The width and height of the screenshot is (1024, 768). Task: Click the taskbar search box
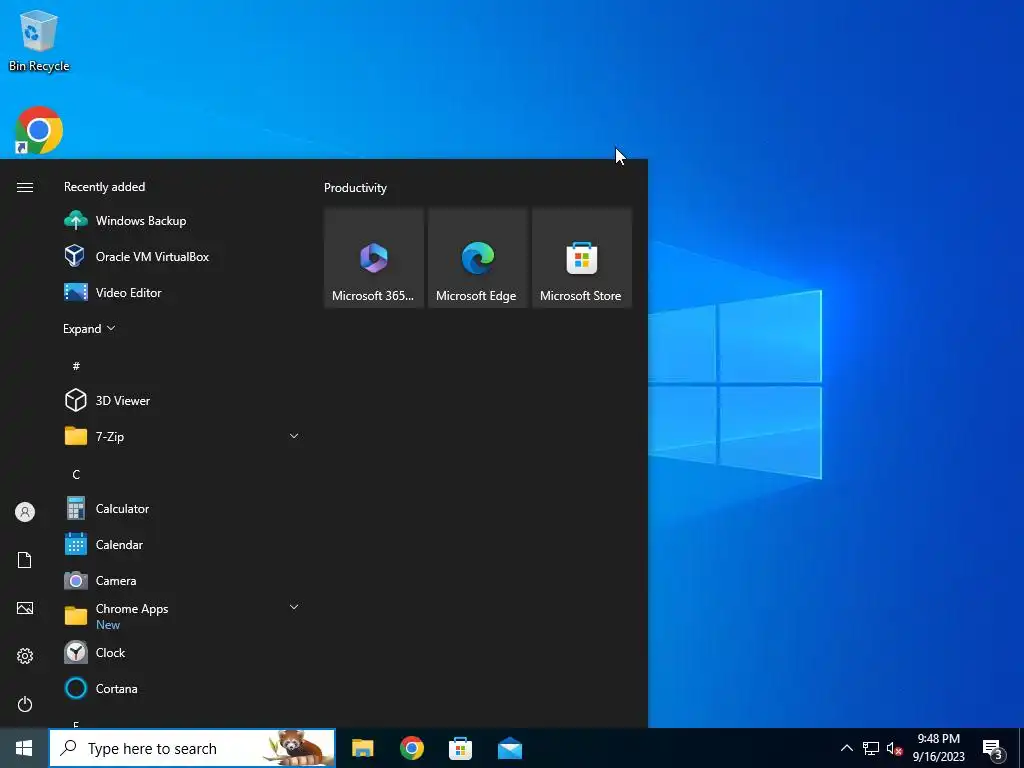tap(192, 748)
